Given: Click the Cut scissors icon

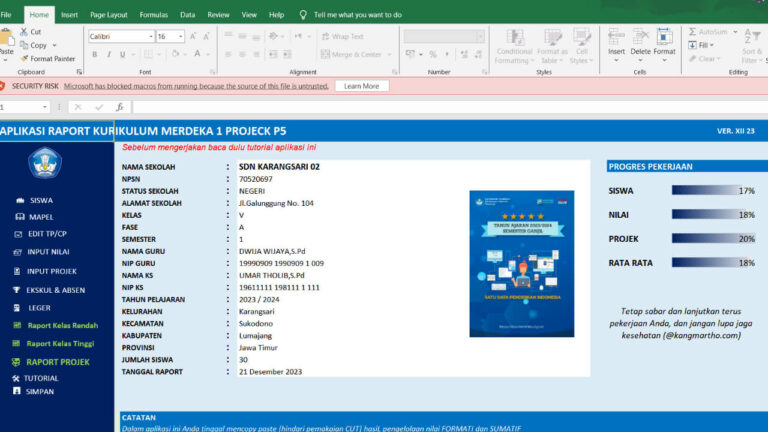Looking at the screenshot, I should 21,32.
